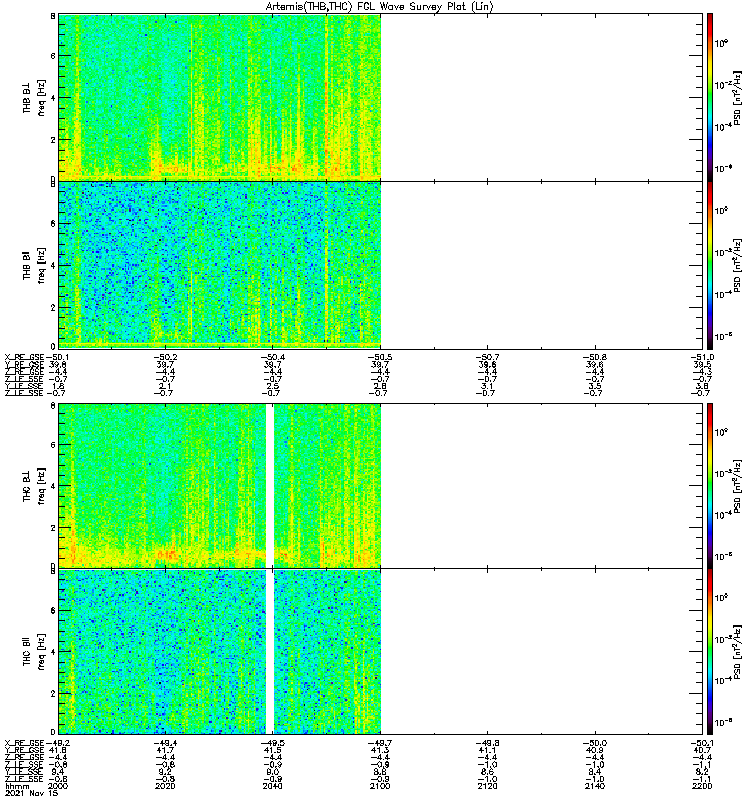Click the X_RE_GSE value -50.0

(x=595, y=743)
